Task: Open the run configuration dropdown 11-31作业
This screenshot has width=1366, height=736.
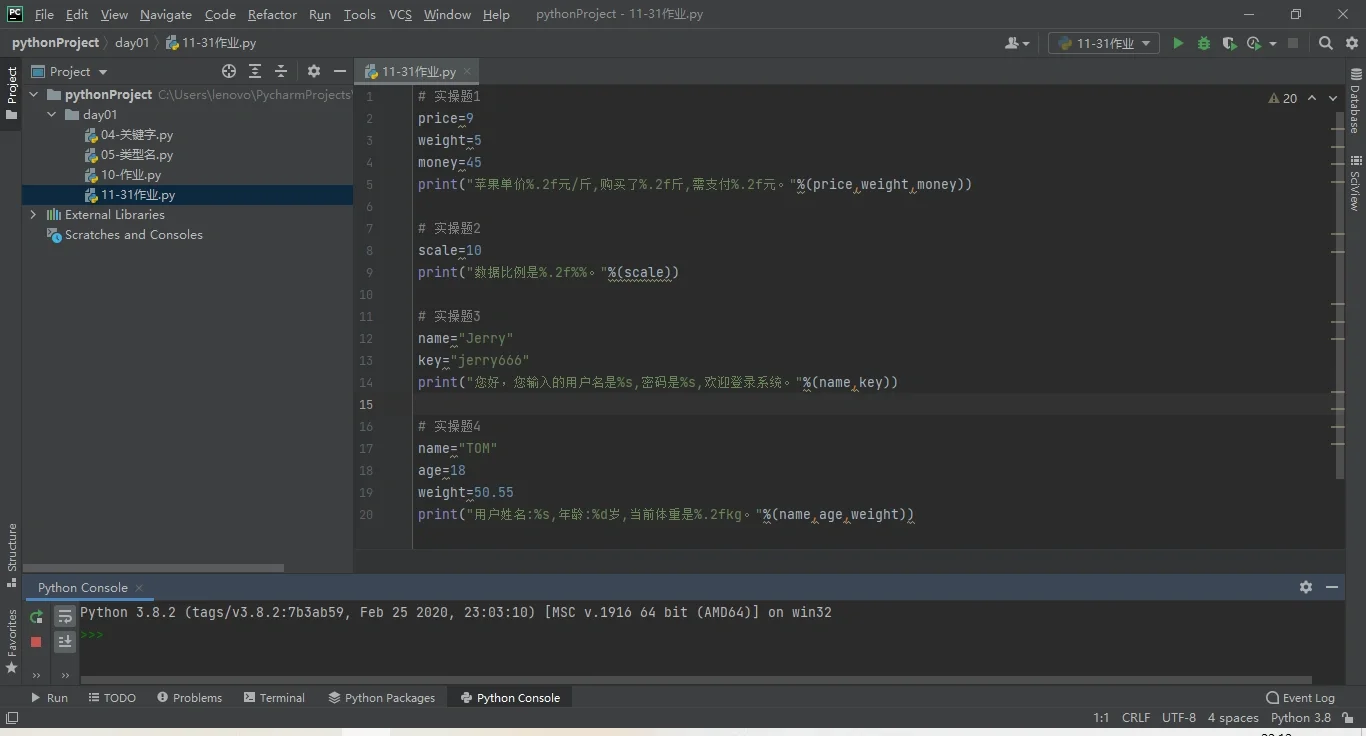Action: click(x=1104, y=43)
